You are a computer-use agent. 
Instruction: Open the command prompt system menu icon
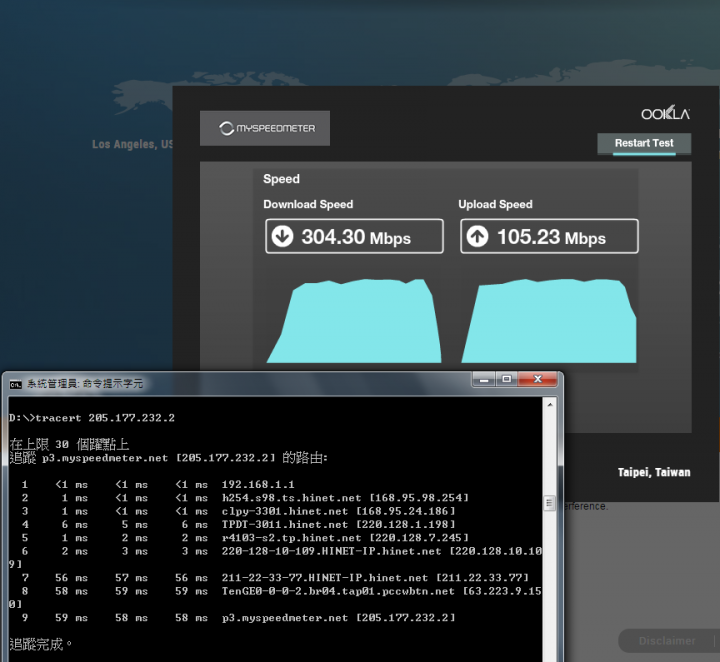(x=15, y=383)
